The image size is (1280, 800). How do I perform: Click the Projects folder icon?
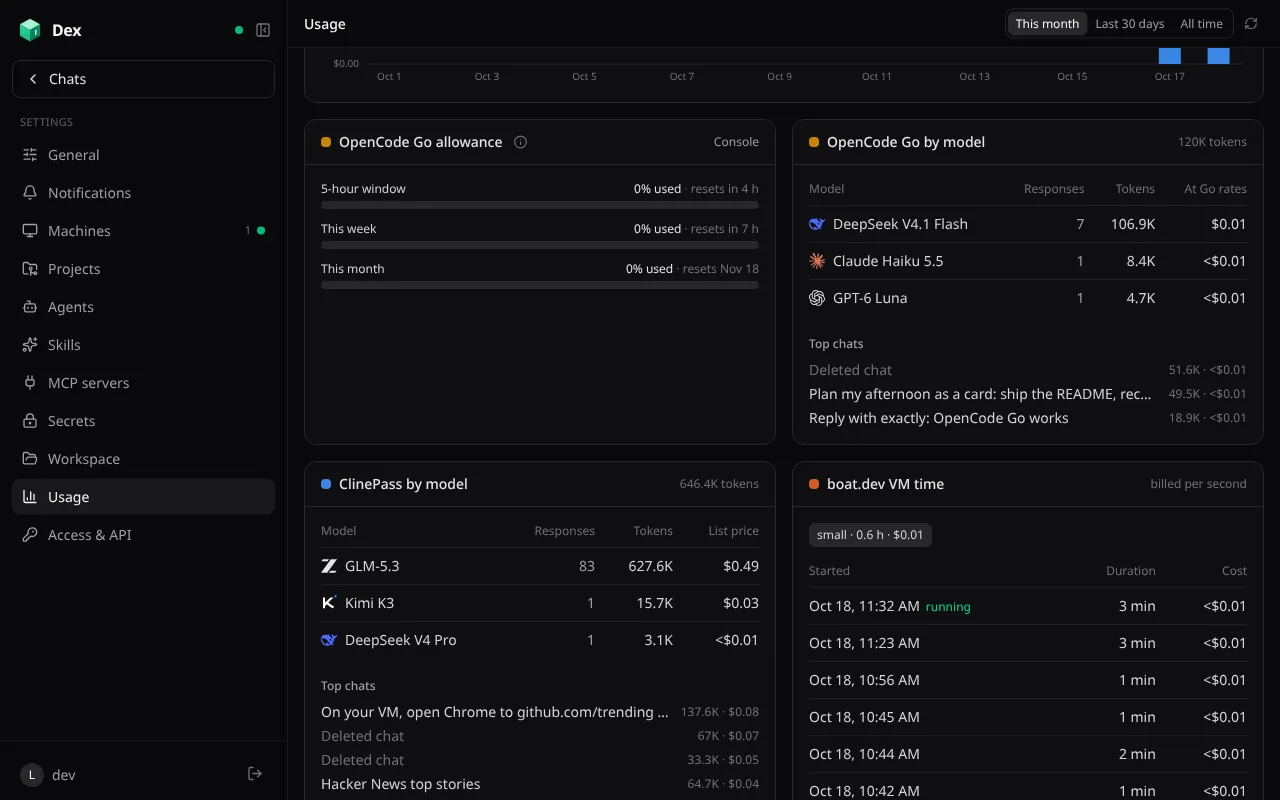(x=30, y=269)
